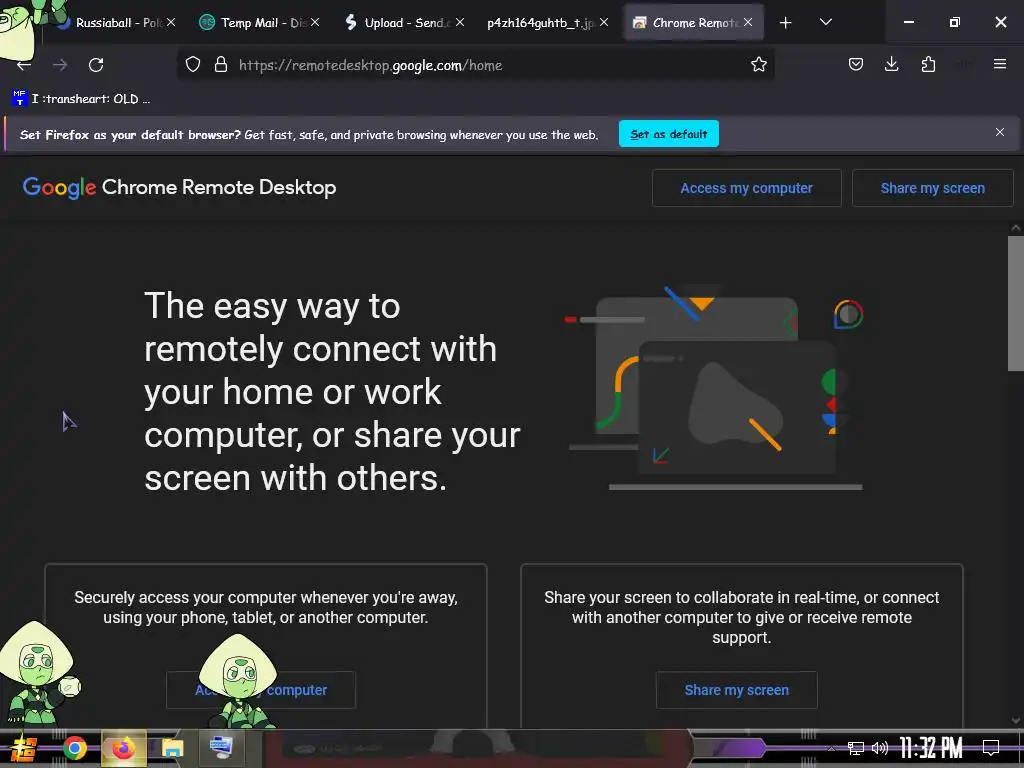Click the Firefox taskbar icon
1024x768 pixels.
click(x=123, y=748)
